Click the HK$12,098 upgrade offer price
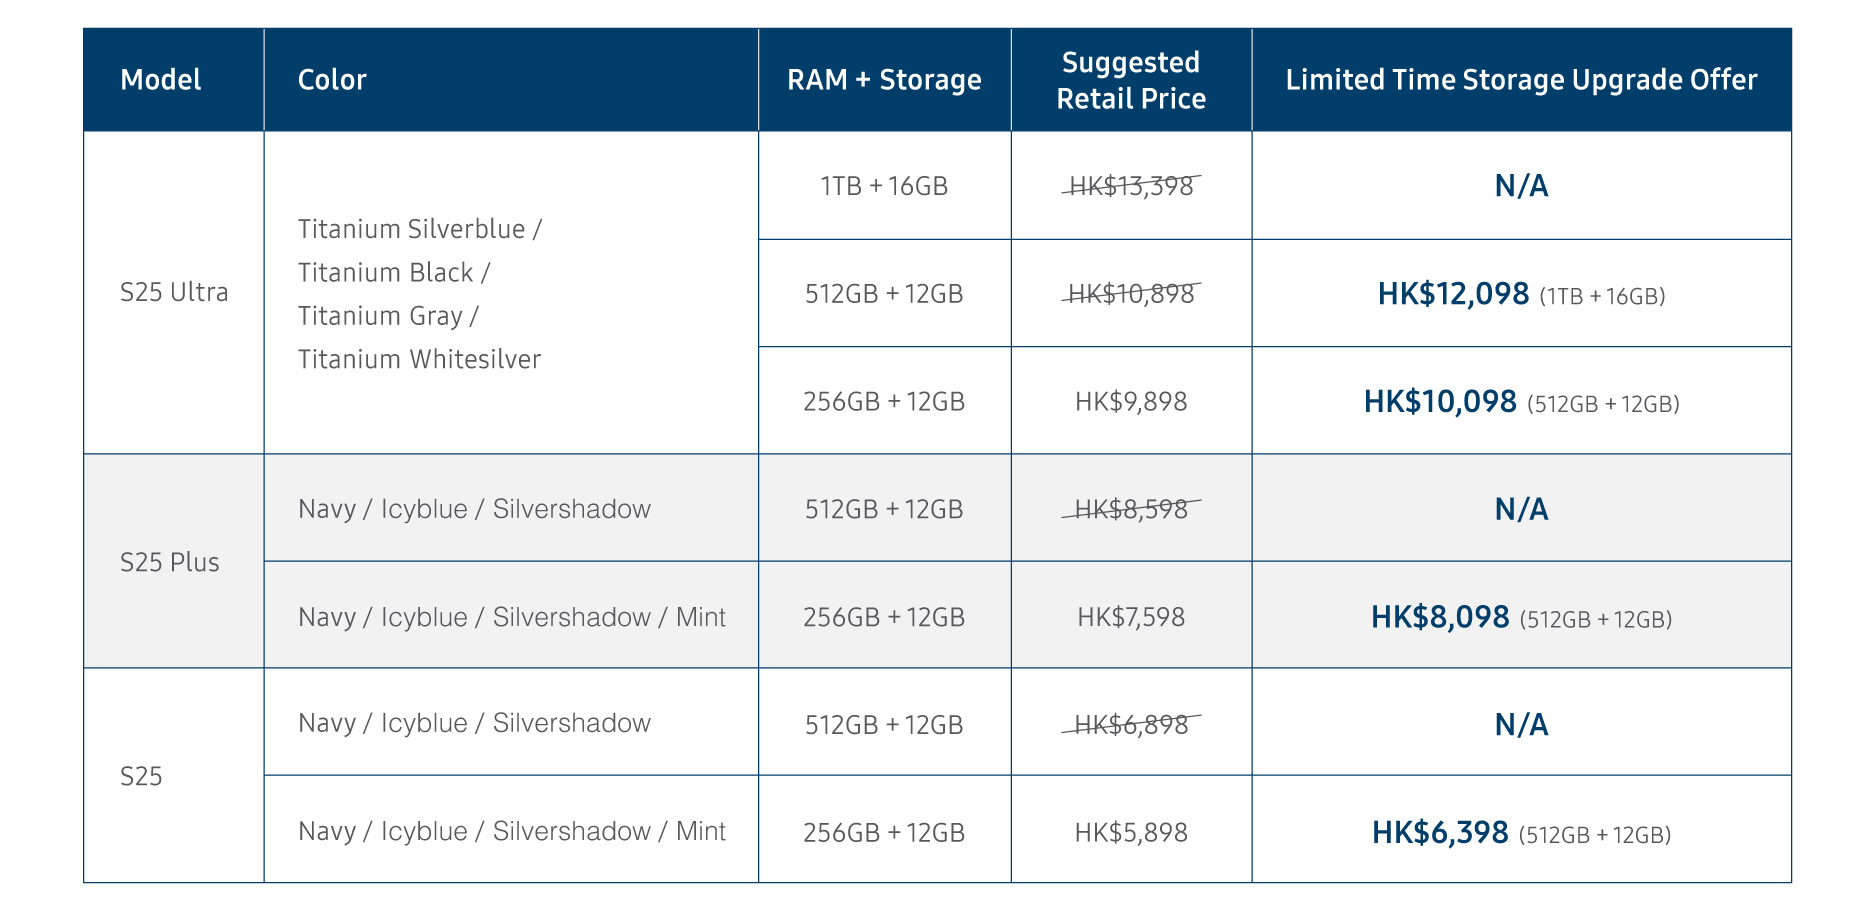The image size is (1875, 911). click(x=1453, y=294)
